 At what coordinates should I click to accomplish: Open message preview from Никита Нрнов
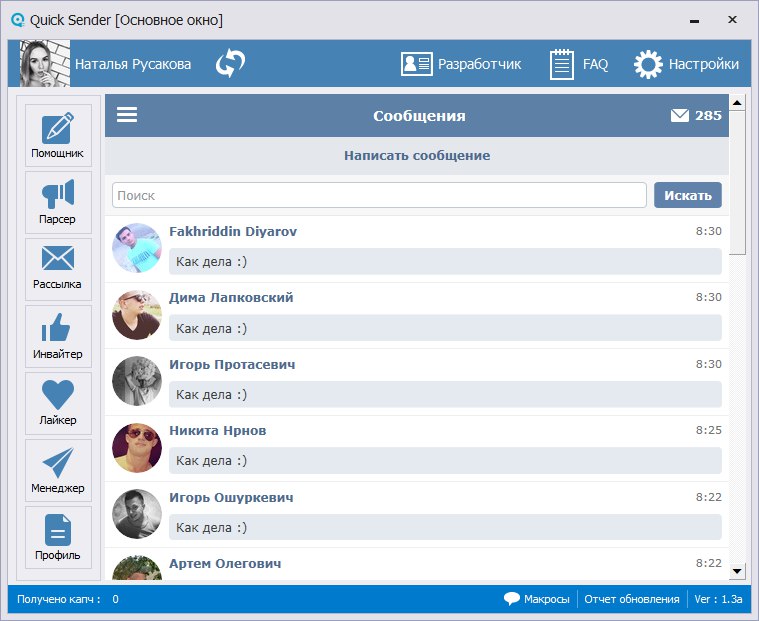445,461
